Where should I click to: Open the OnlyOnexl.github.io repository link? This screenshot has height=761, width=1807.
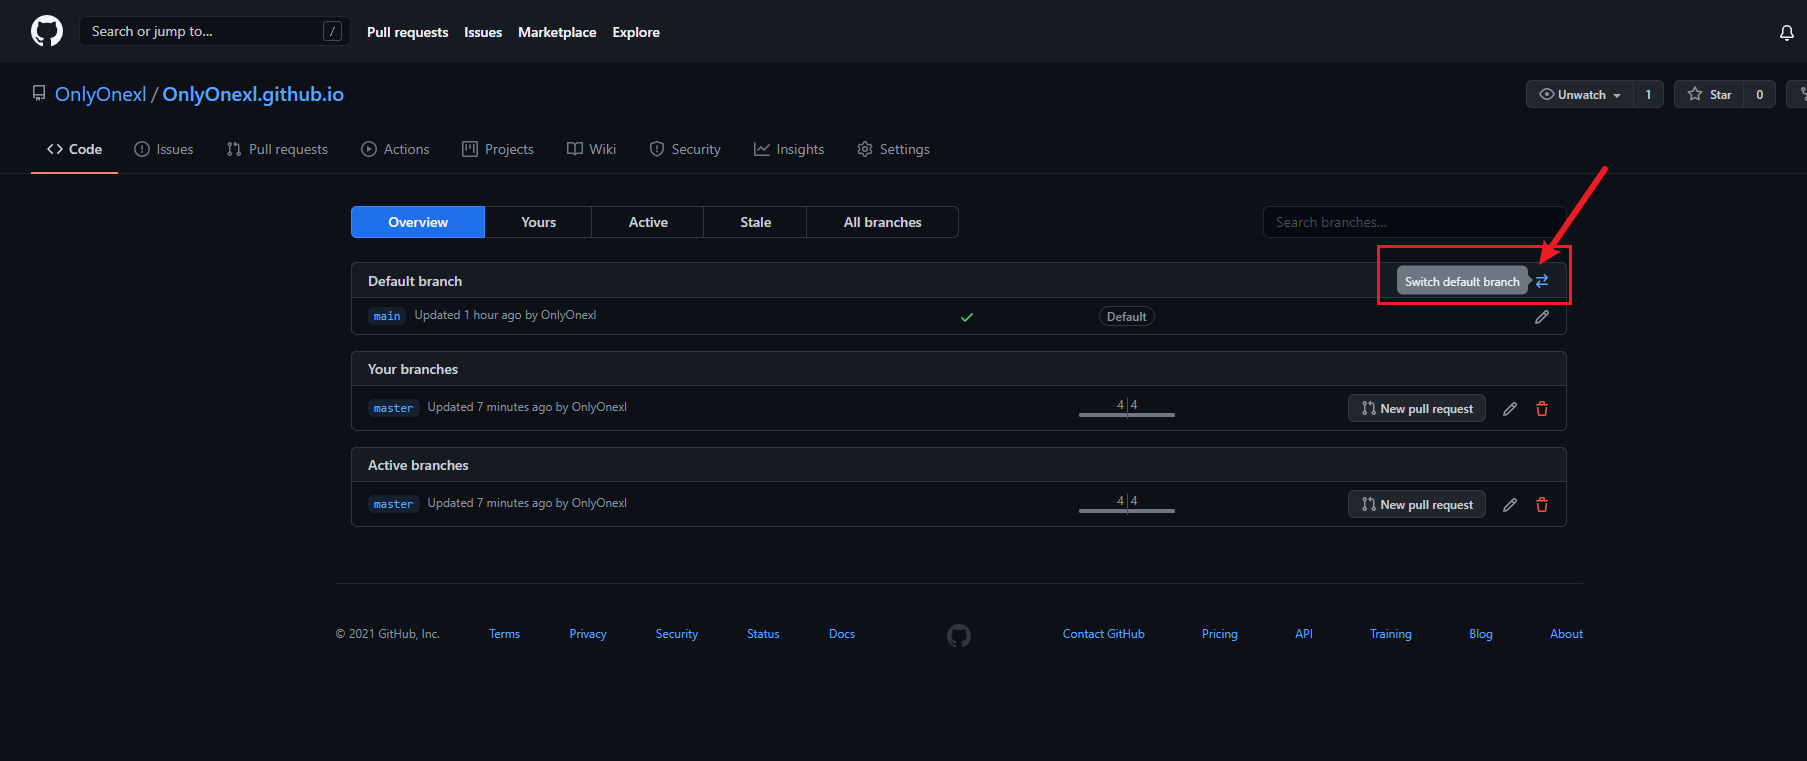253,94
